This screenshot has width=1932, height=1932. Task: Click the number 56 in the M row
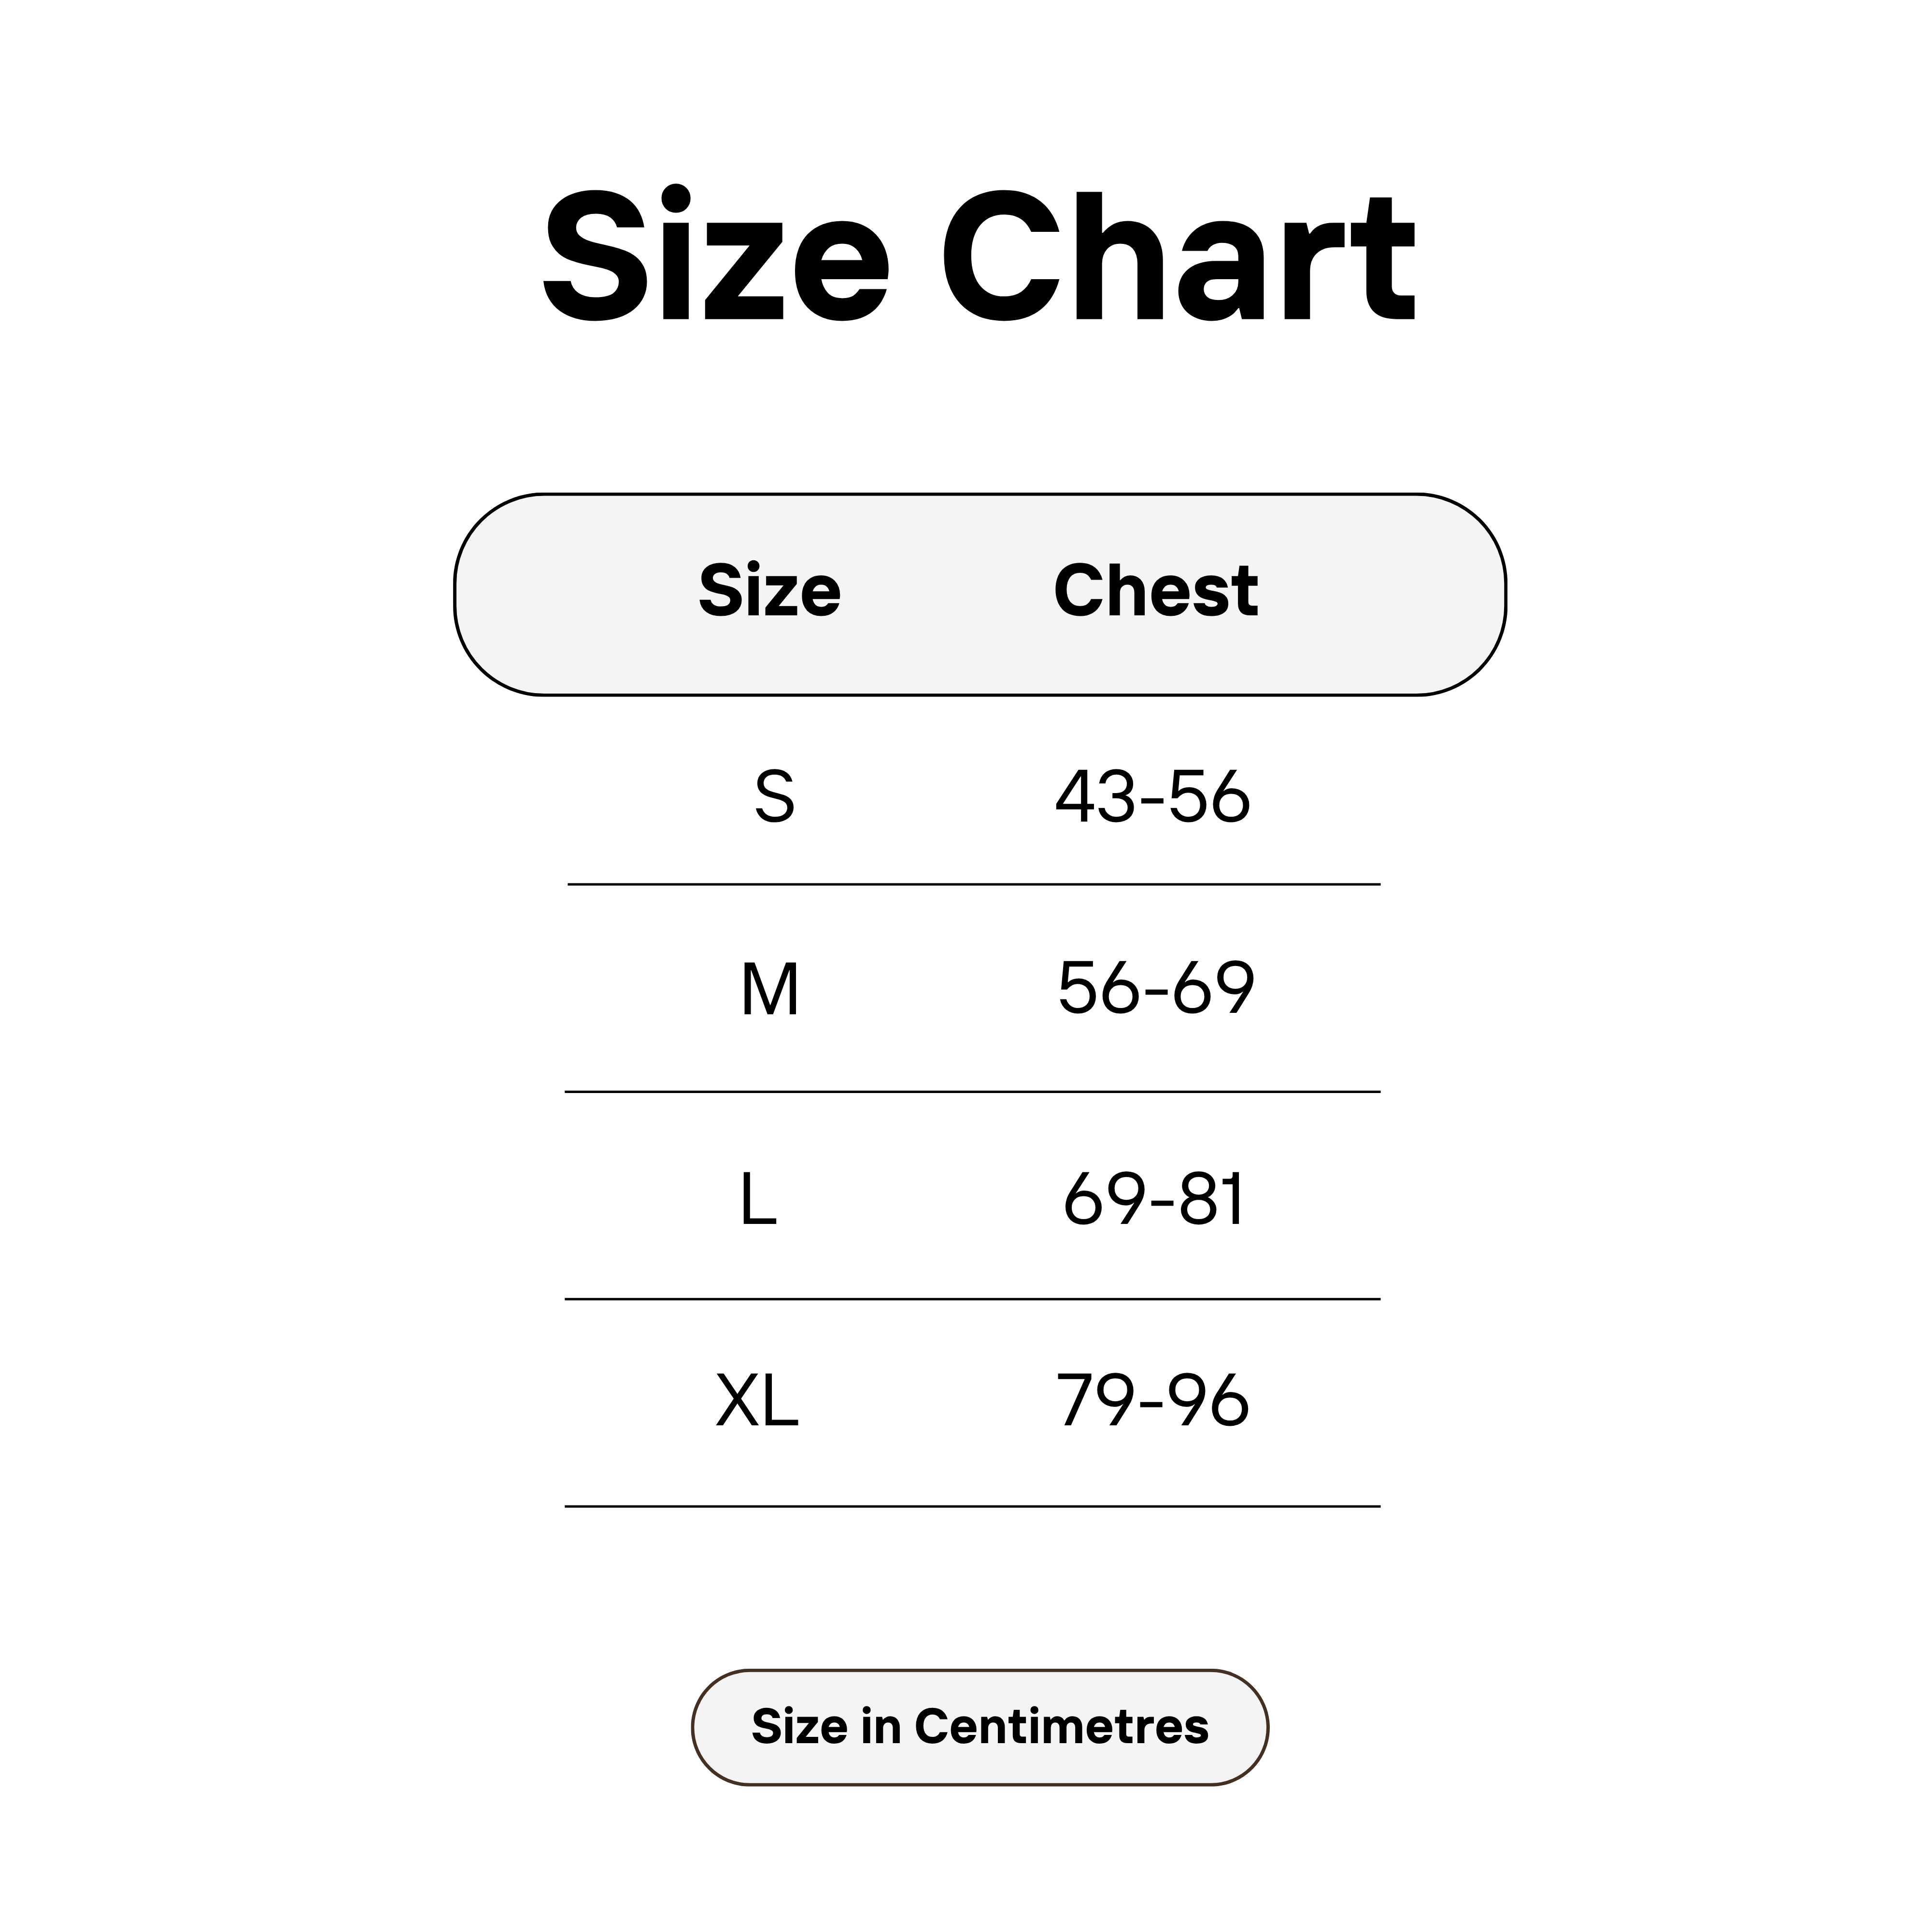[x=1098, y=988]
